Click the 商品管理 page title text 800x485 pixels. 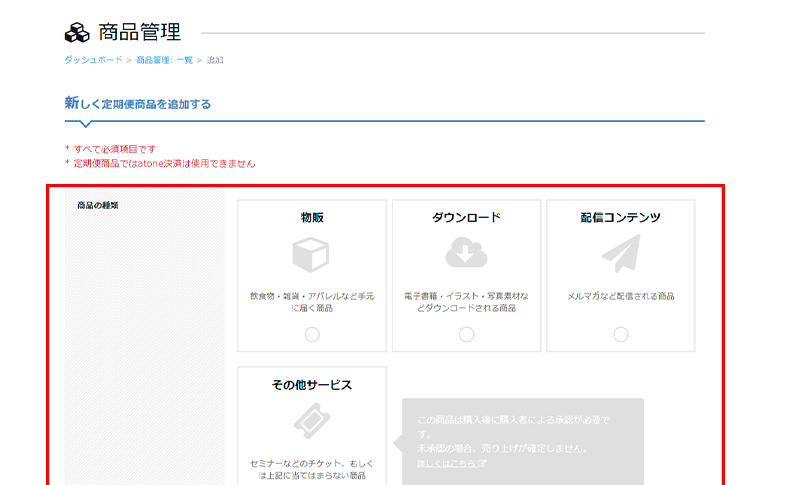point(139,33)
